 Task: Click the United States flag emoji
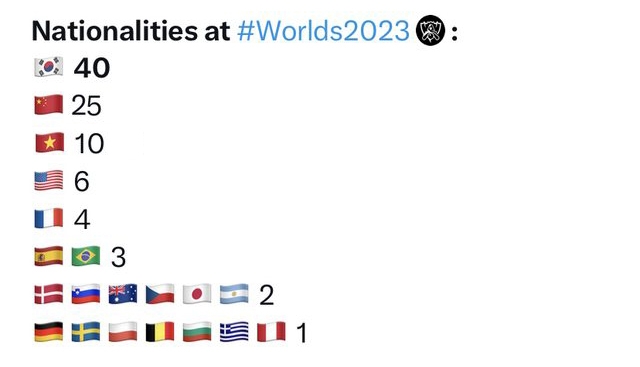49,180
